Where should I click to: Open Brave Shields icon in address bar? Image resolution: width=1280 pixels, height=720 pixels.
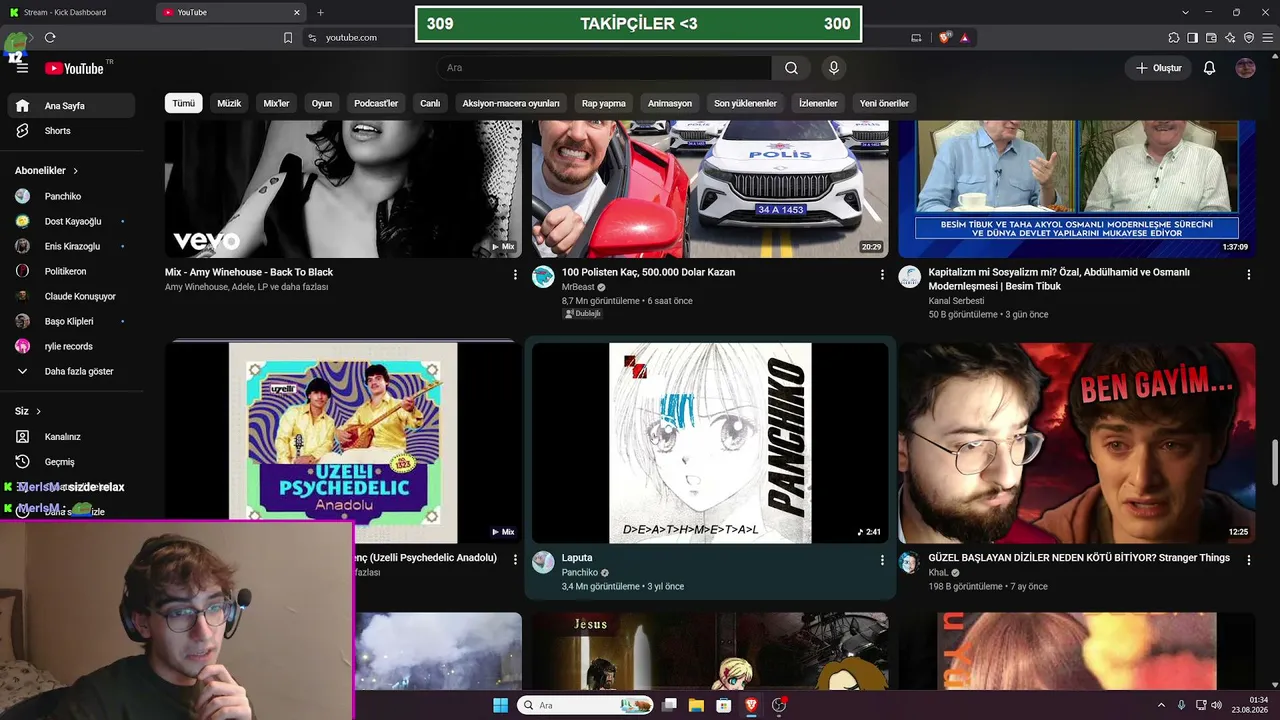click(x=945, y=37)
